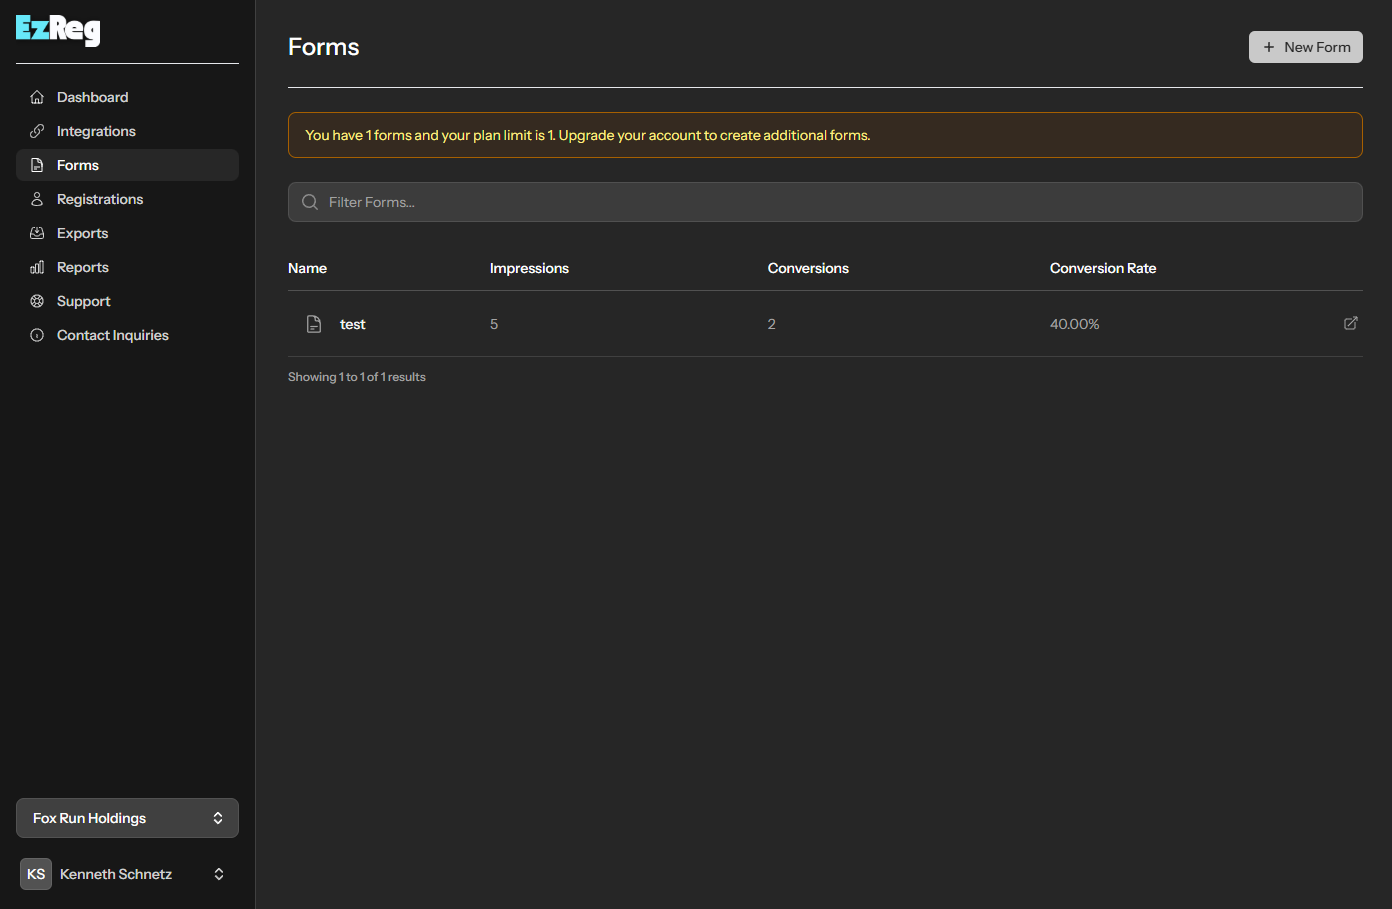Select the Forms document icon in sidebar

[37, 164]
